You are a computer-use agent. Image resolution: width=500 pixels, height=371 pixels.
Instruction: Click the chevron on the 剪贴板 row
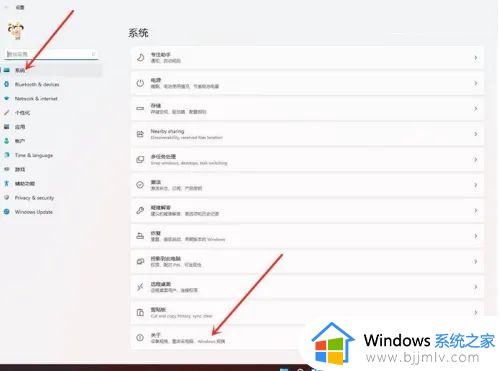tap(476, 312)
